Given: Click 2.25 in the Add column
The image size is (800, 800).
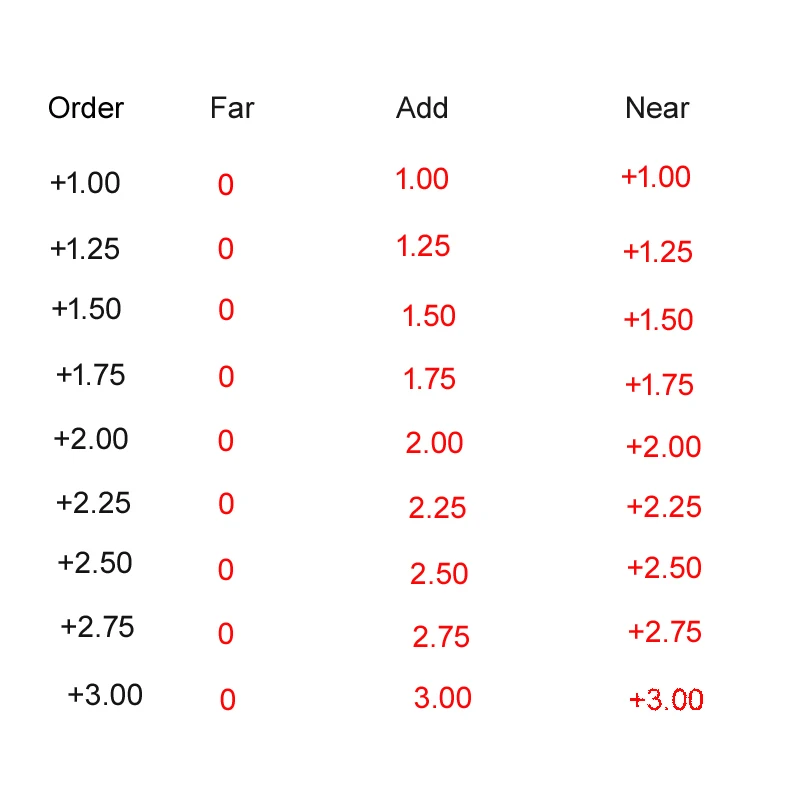Looking at the screenshot, I should [x=437, y=508].
